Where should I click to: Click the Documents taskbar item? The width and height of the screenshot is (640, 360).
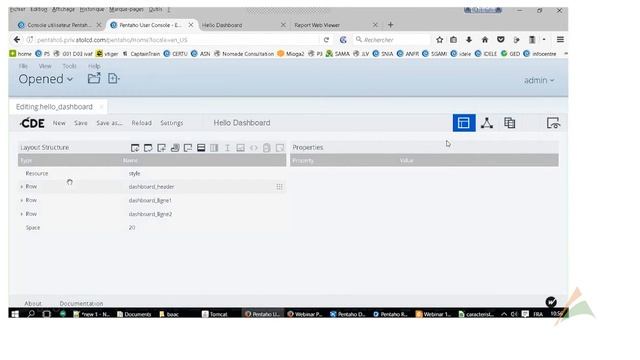[x=134, y=314]
